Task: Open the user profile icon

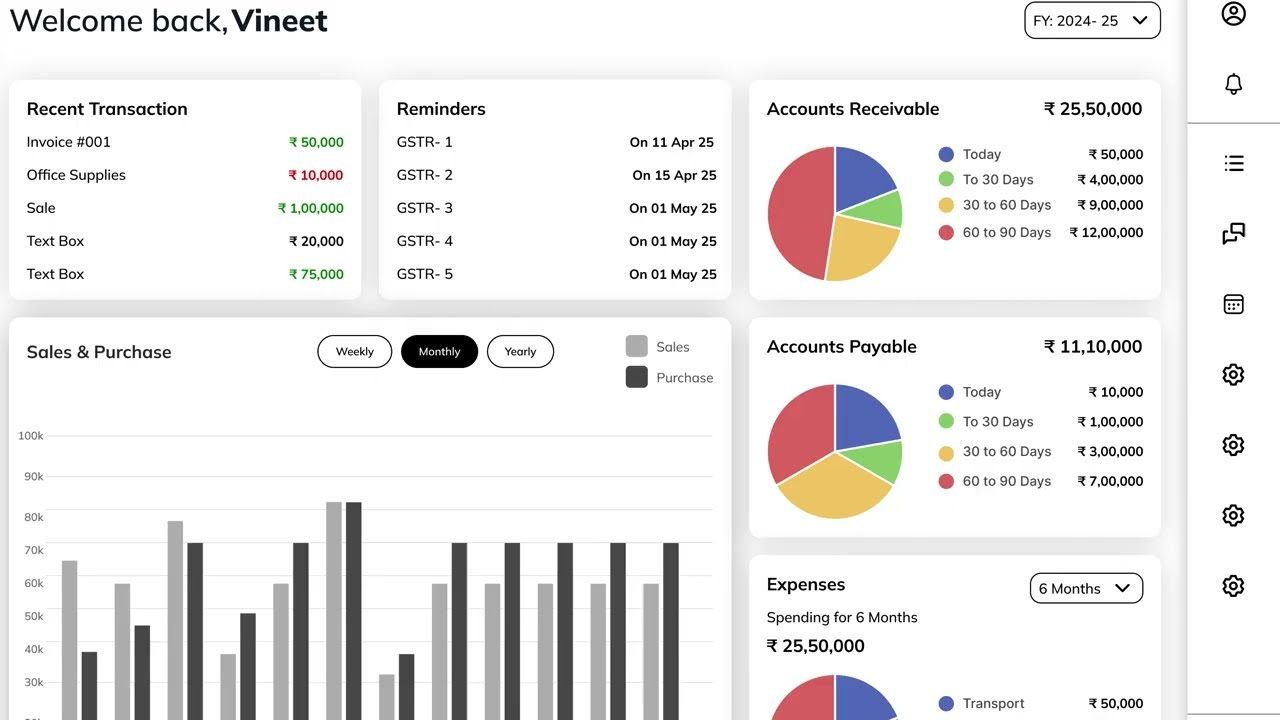Action: (1233, 14)
